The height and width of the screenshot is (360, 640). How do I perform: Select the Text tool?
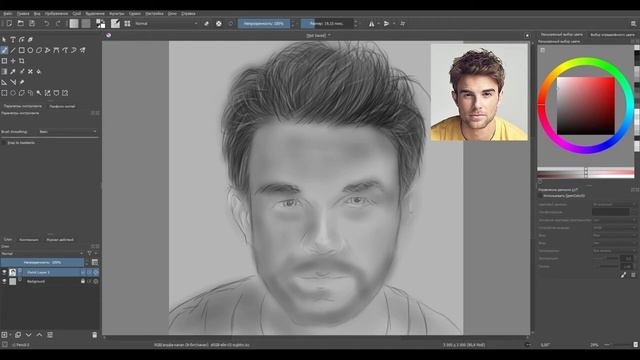point(13,40)
